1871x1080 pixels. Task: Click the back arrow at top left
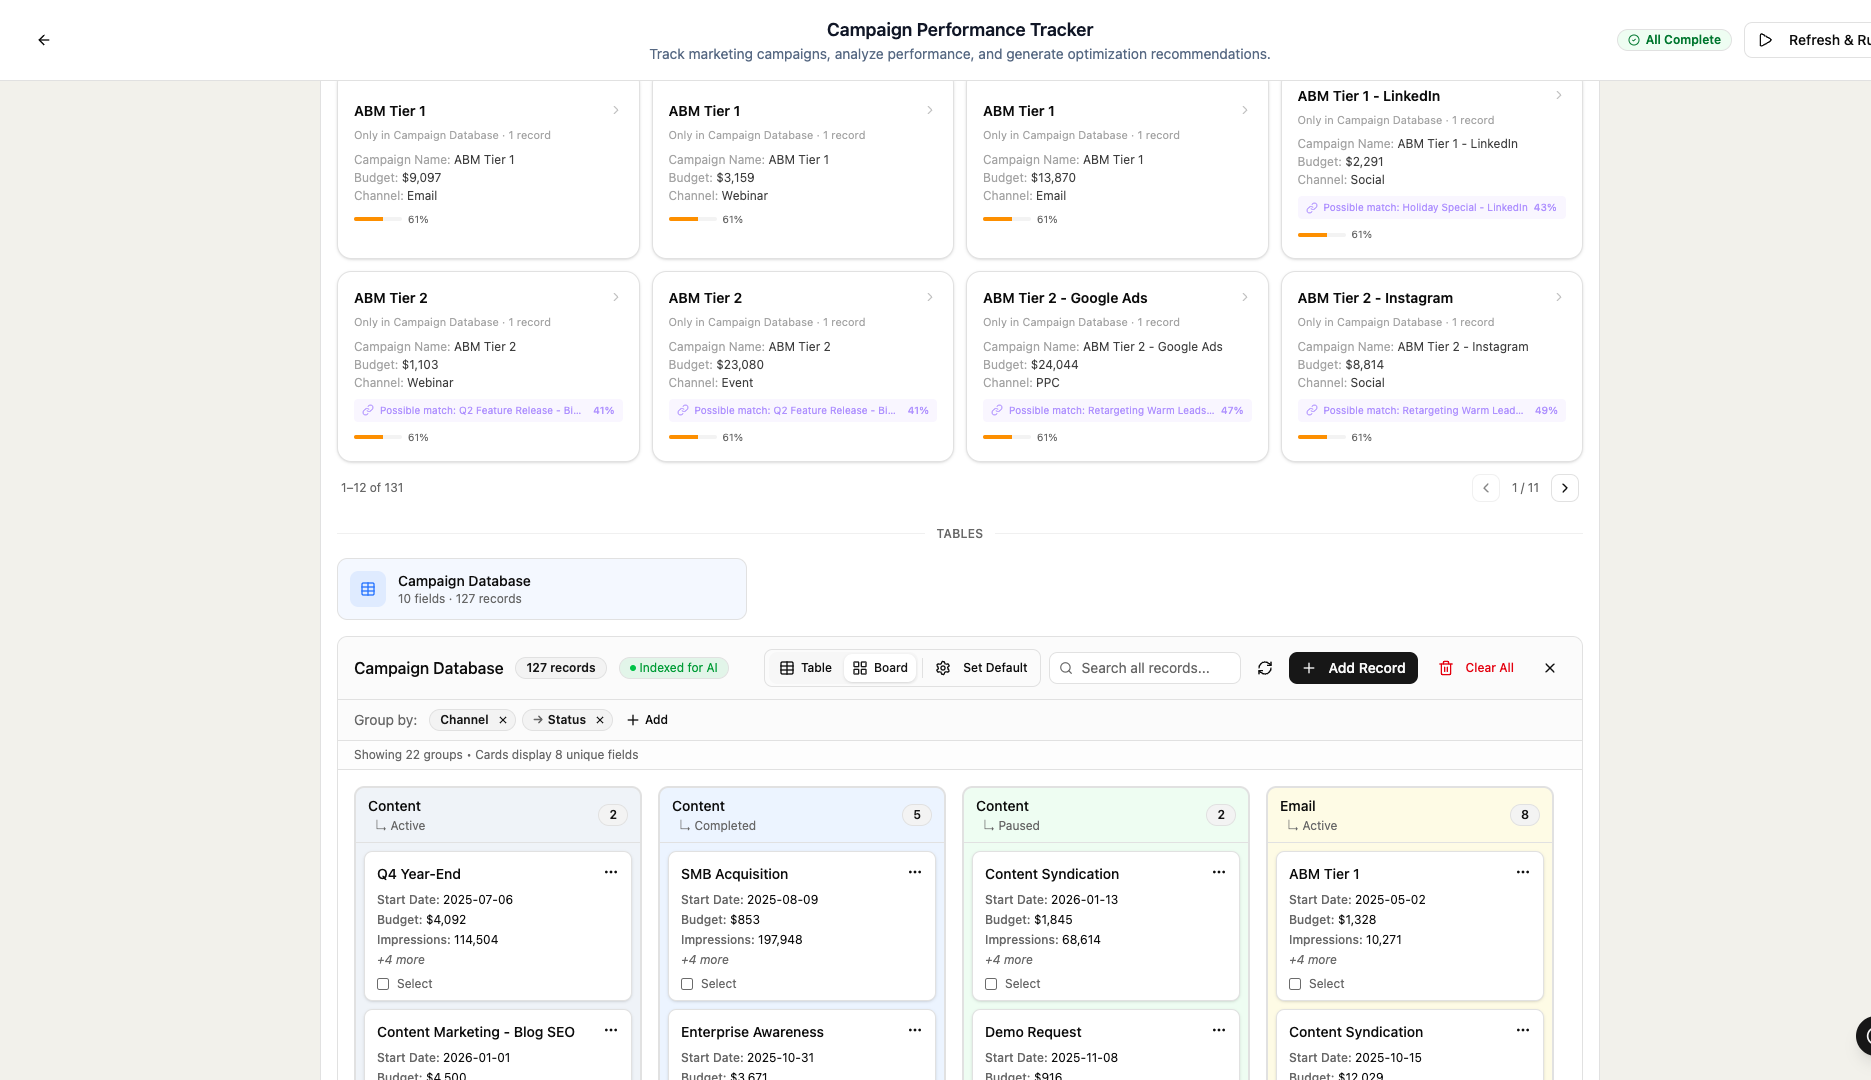tap(43, 40)
